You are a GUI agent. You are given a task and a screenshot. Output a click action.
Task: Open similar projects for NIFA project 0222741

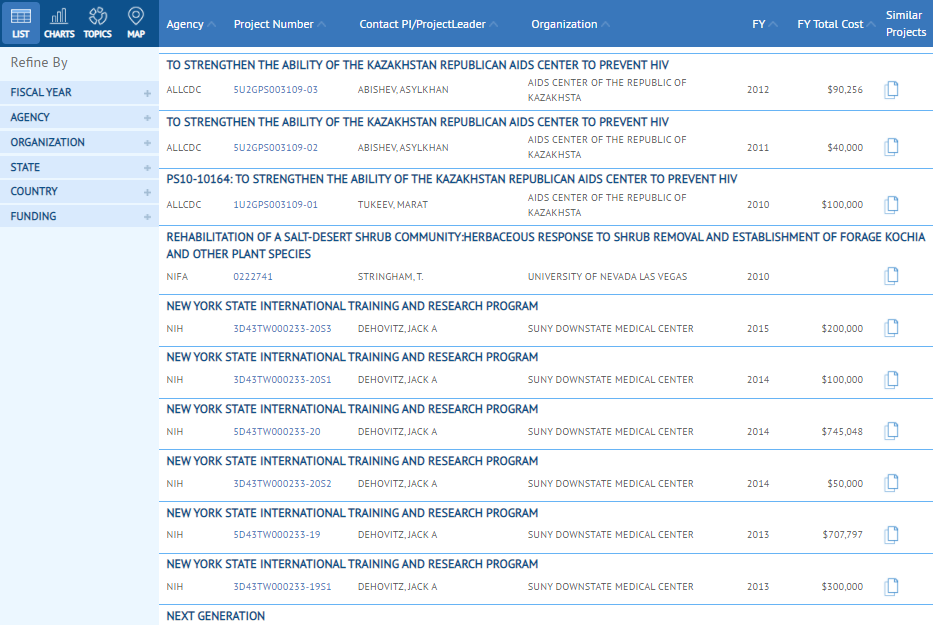(891, 276)
